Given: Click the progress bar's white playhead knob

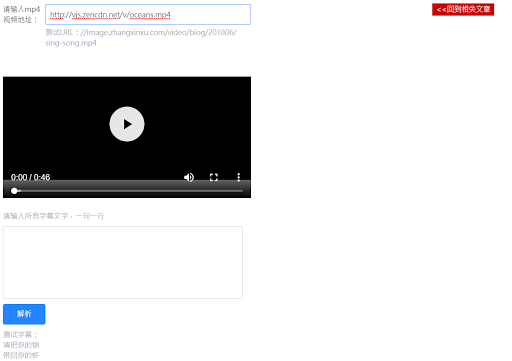Looking at the screenshot, I should tap(14, 191).
